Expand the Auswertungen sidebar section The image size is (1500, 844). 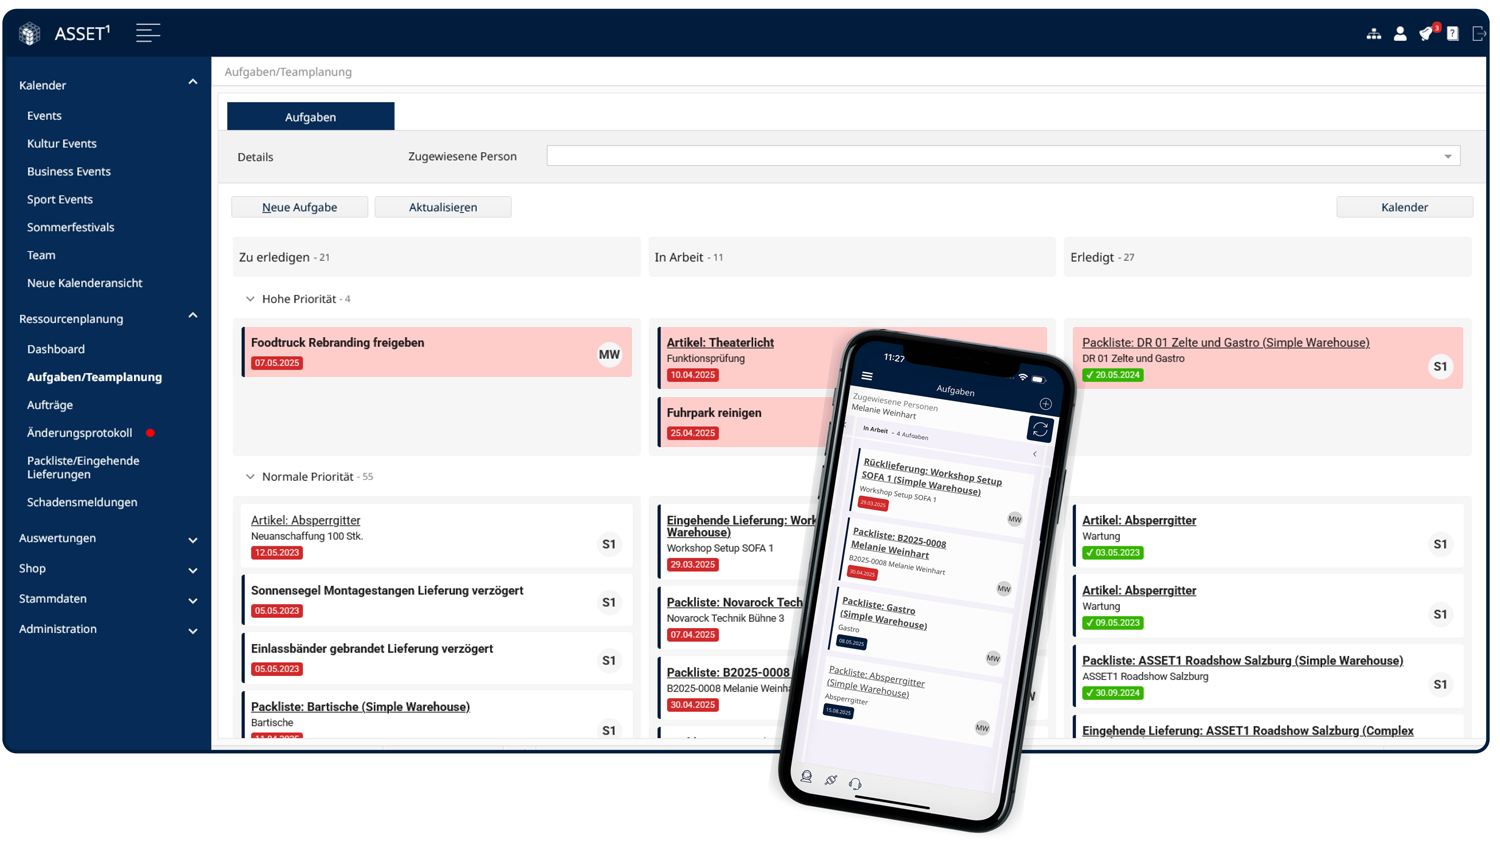[x=193, y=540]
